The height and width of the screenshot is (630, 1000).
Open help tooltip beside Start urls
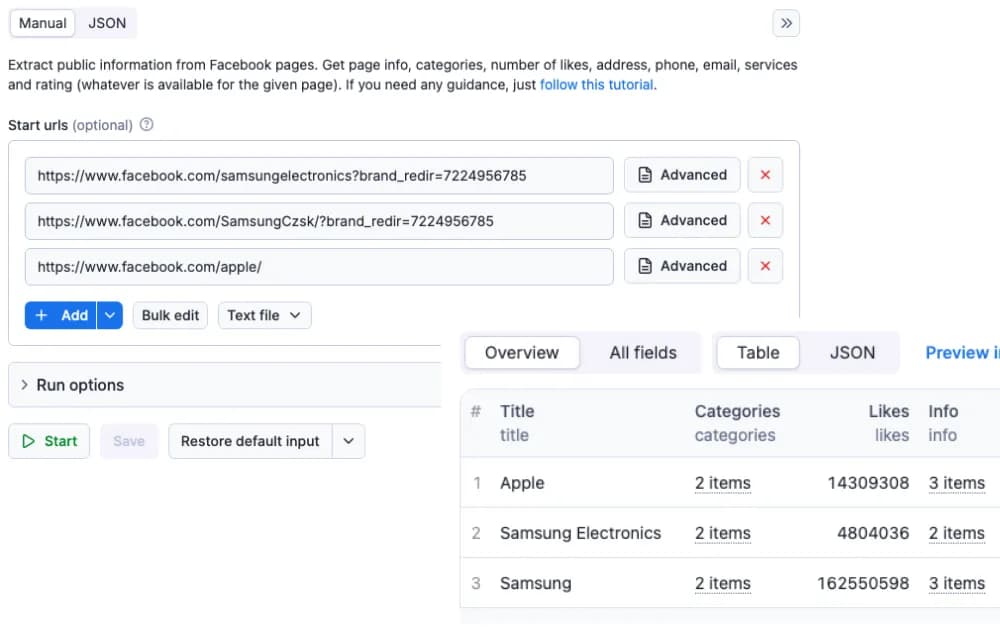tap(147, 124)
